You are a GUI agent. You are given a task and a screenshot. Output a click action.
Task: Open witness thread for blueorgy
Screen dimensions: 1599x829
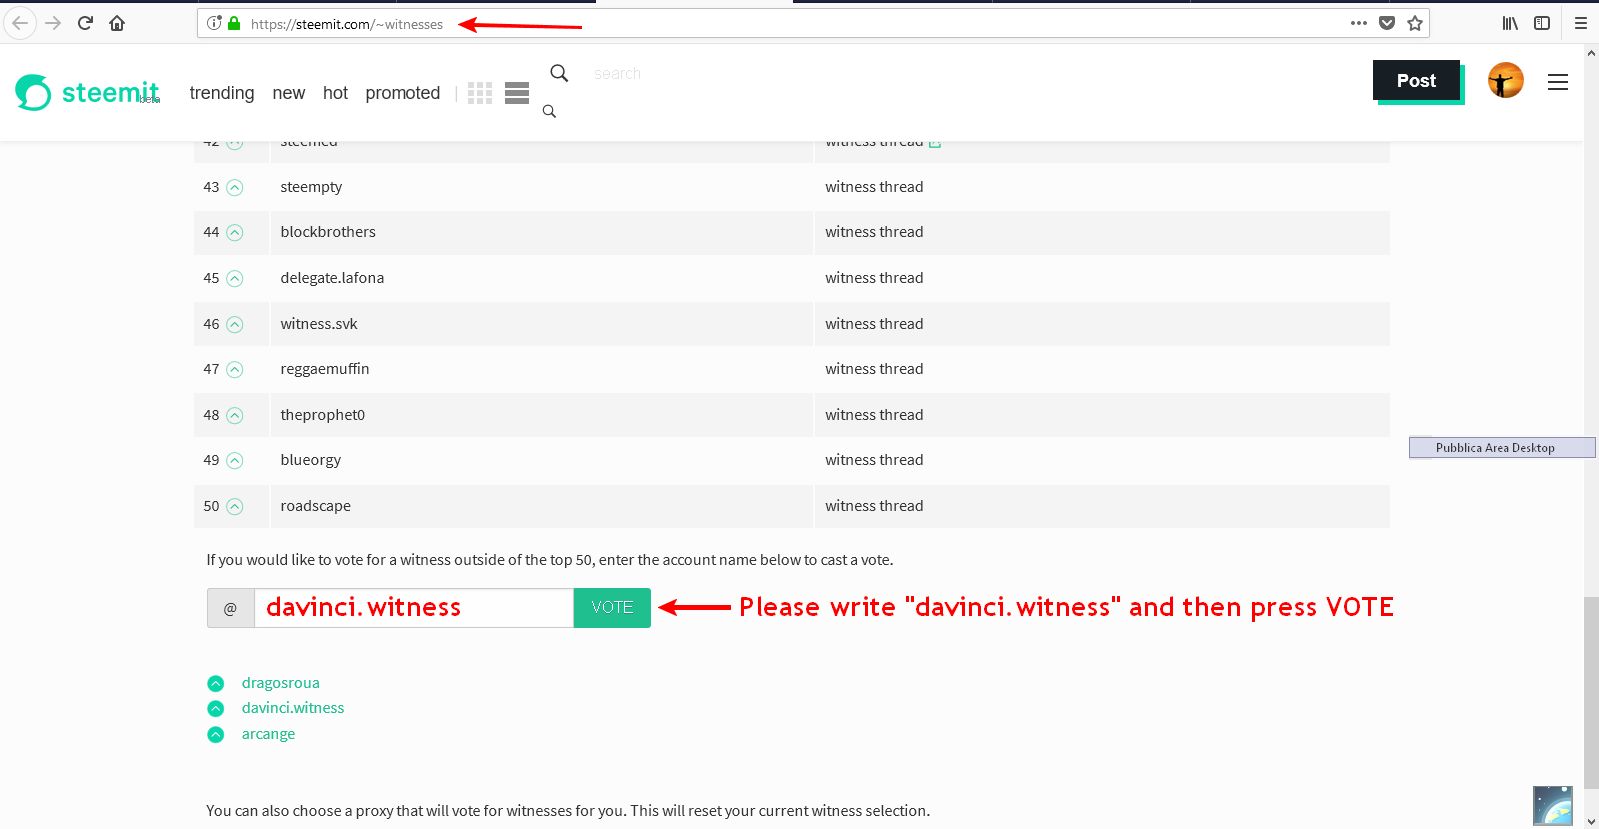[874, 460]
